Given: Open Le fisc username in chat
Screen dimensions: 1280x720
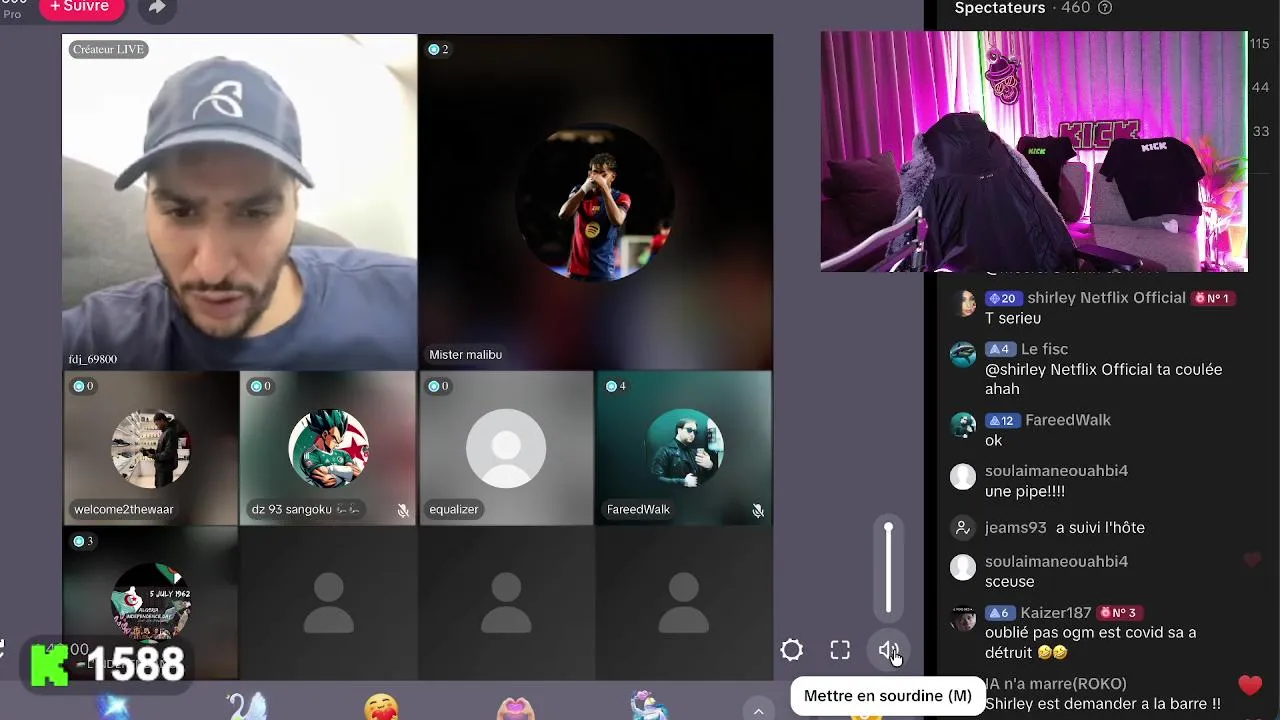Looking at the screenshot, I should [x=1045, y=349].
